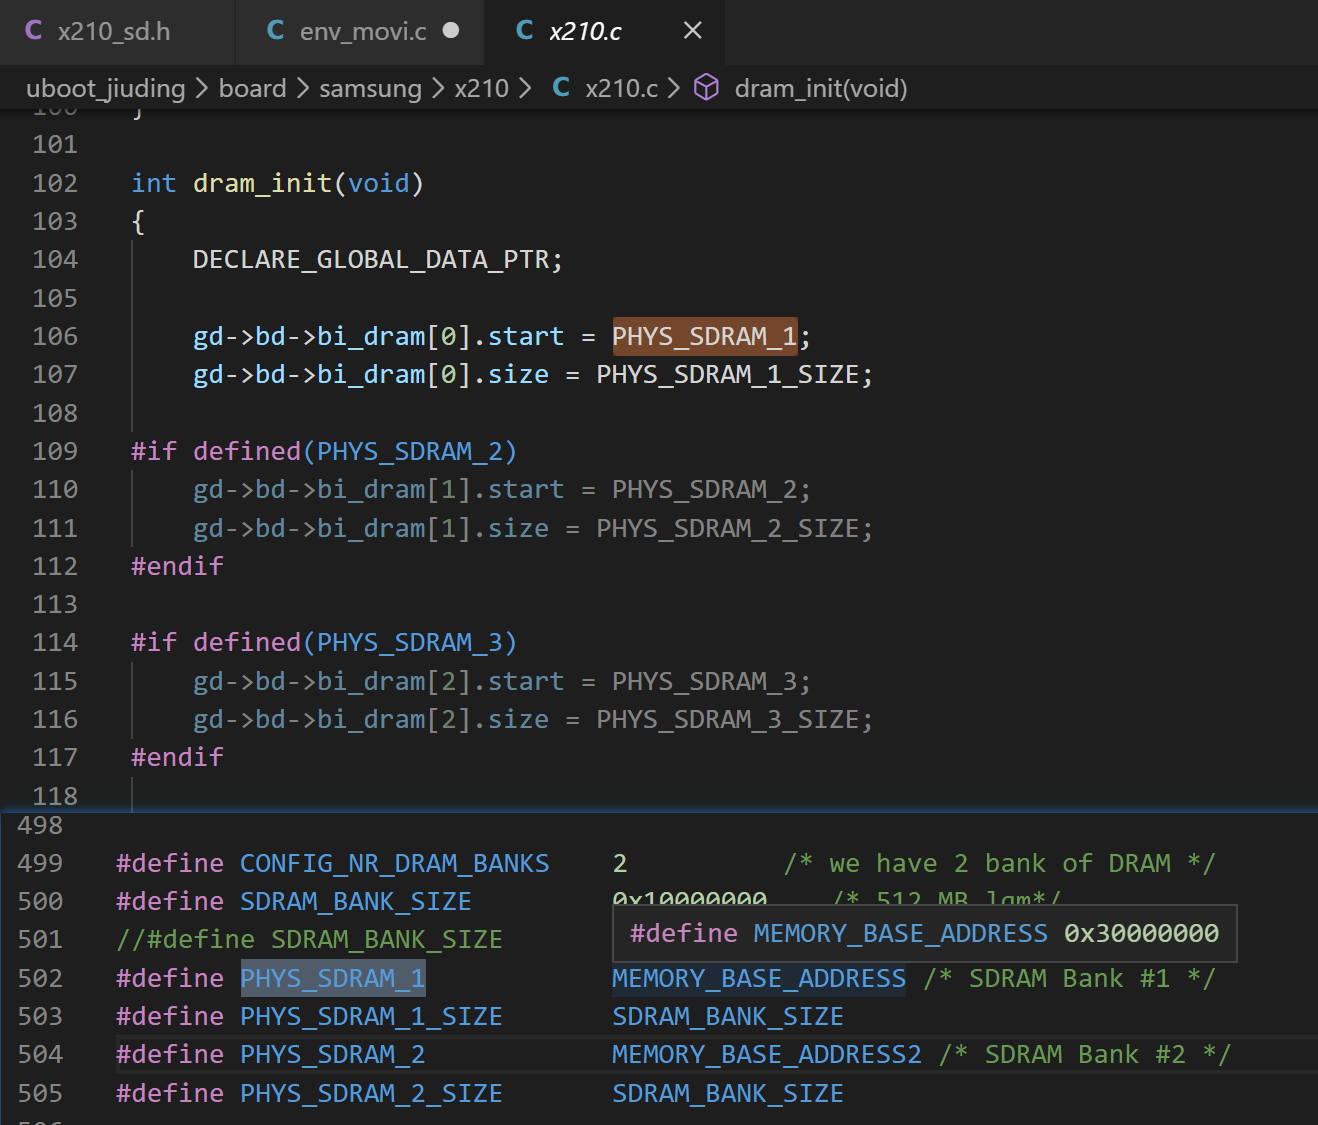Expand chevron after x210 folder breadcrumb

click(x=525, y=89)
